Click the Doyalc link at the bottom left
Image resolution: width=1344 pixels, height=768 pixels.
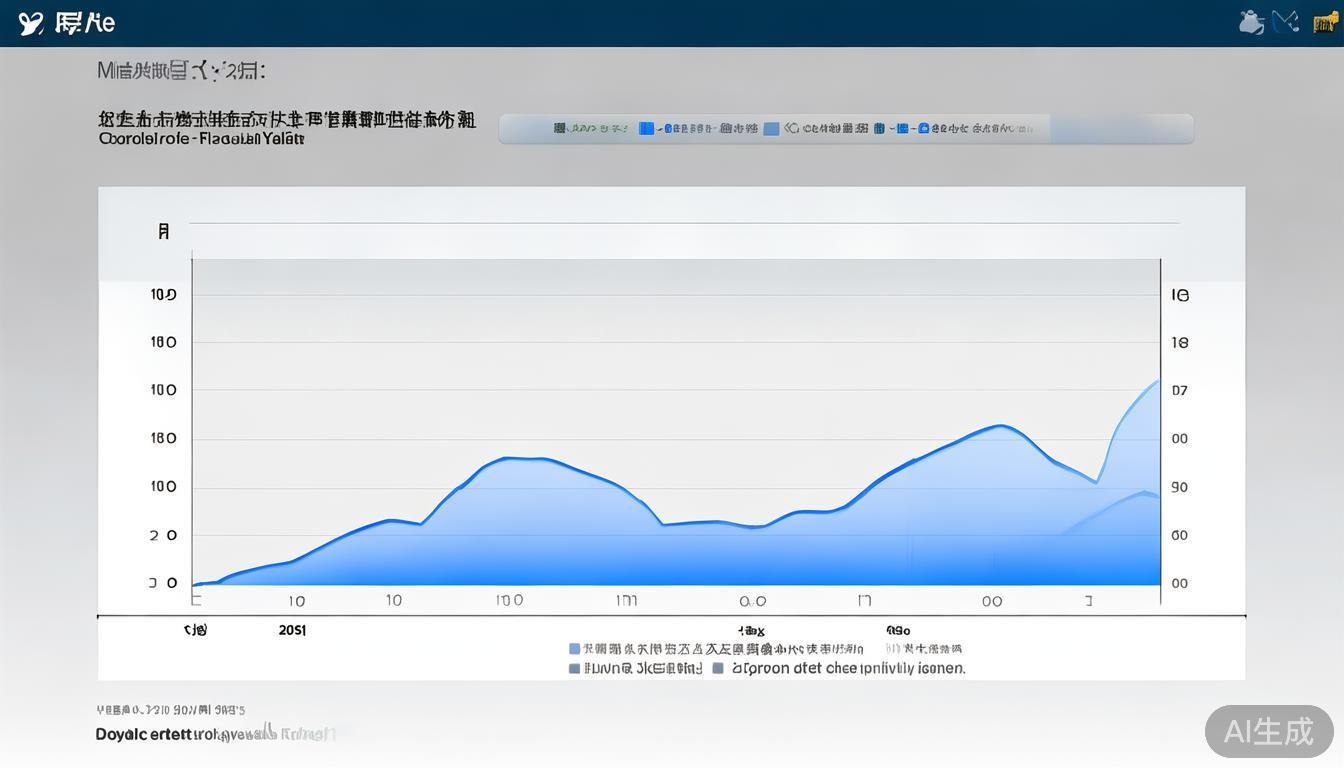[150, 734]
